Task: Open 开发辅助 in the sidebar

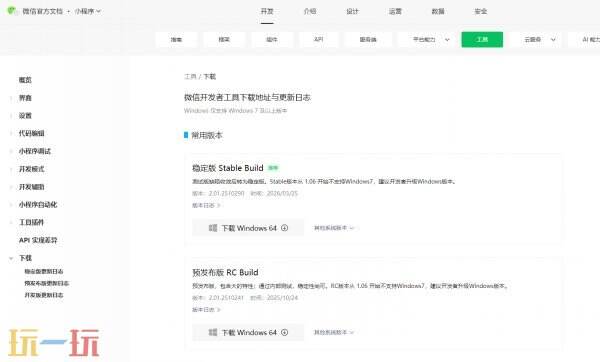Action: pyautogui.click(x=32, y=187)
